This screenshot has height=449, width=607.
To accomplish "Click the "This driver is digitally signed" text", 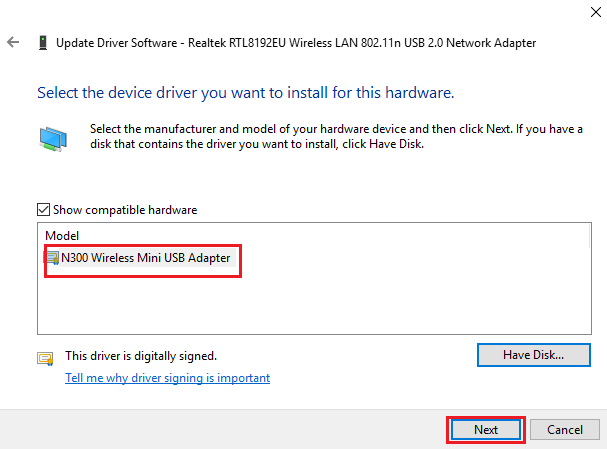I will pos(140,355).
